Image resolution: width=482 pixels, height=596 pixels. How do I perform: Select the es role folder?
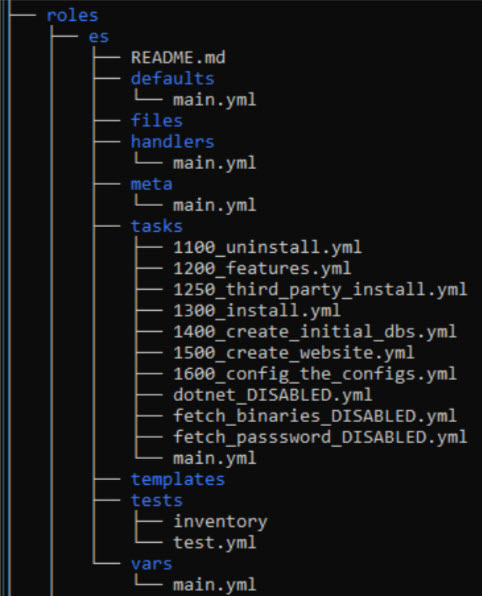pos(99,37)
